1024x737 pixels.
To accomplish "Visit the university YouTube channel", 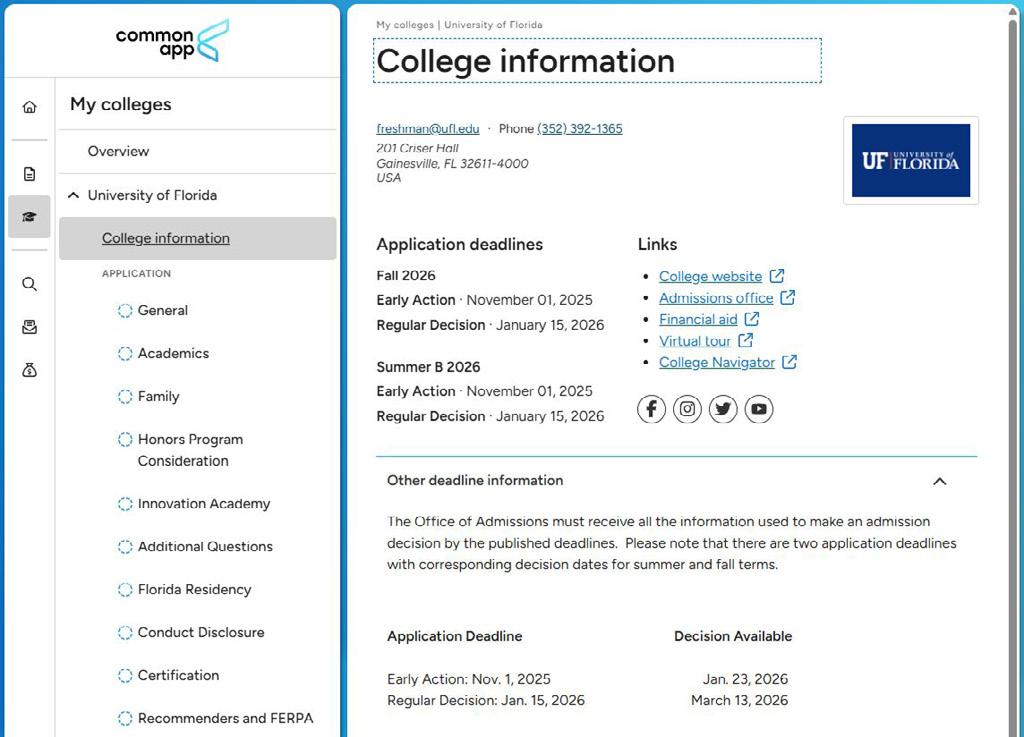I will click(x=759, y=409).
